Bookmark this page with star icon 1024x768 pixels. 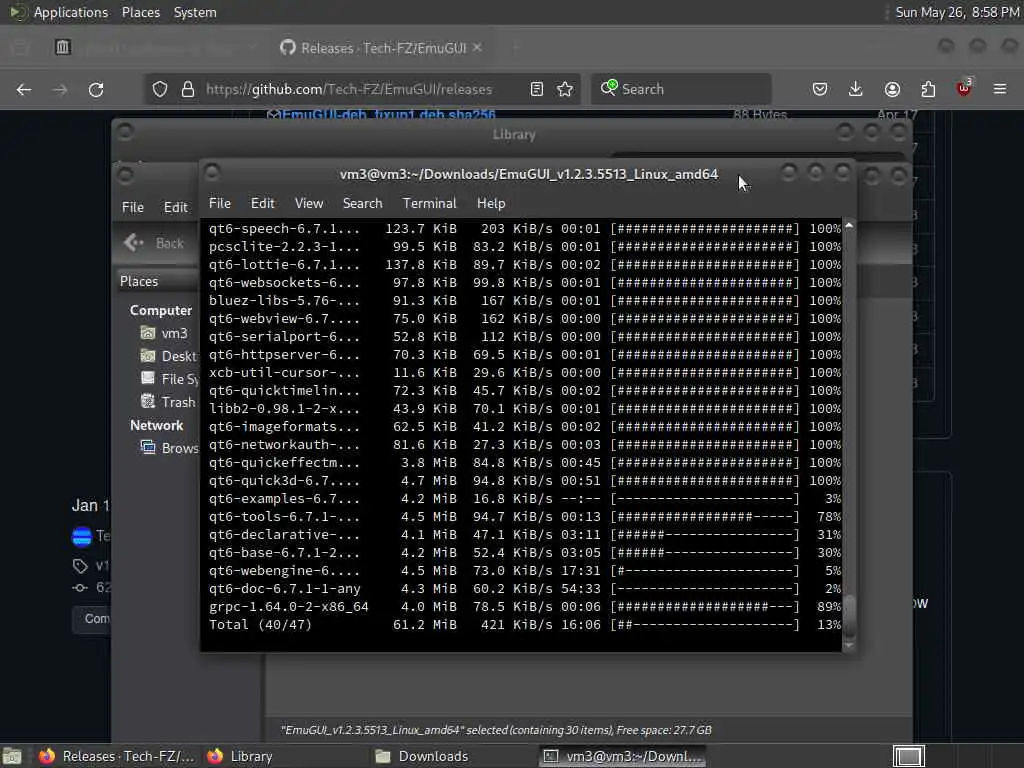point(565,89)
